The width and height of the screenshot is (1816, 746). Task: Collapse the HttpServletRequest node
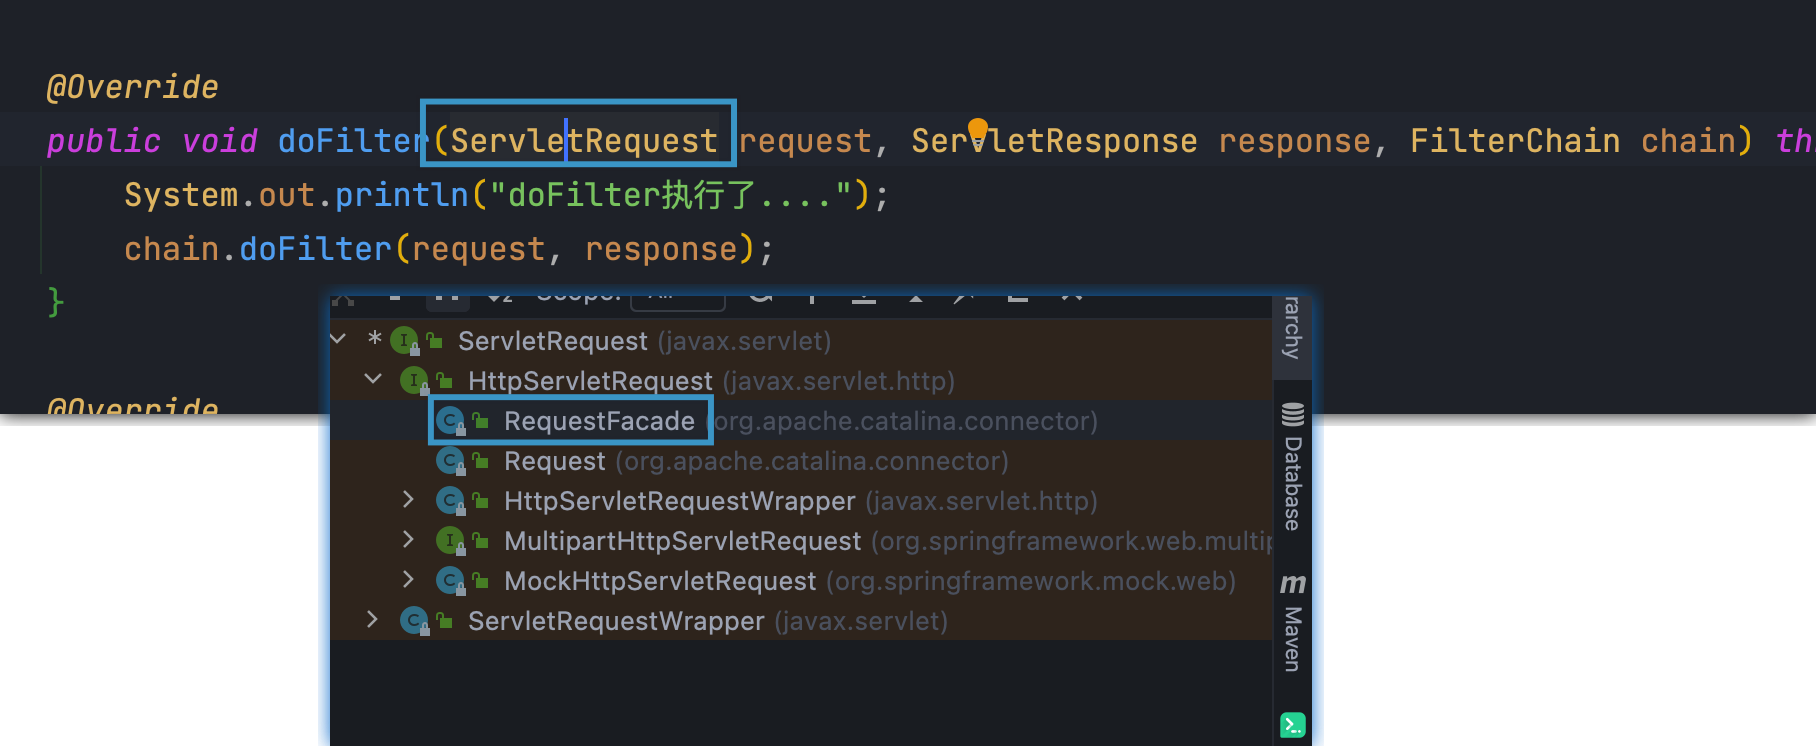[x=373, y=379]
